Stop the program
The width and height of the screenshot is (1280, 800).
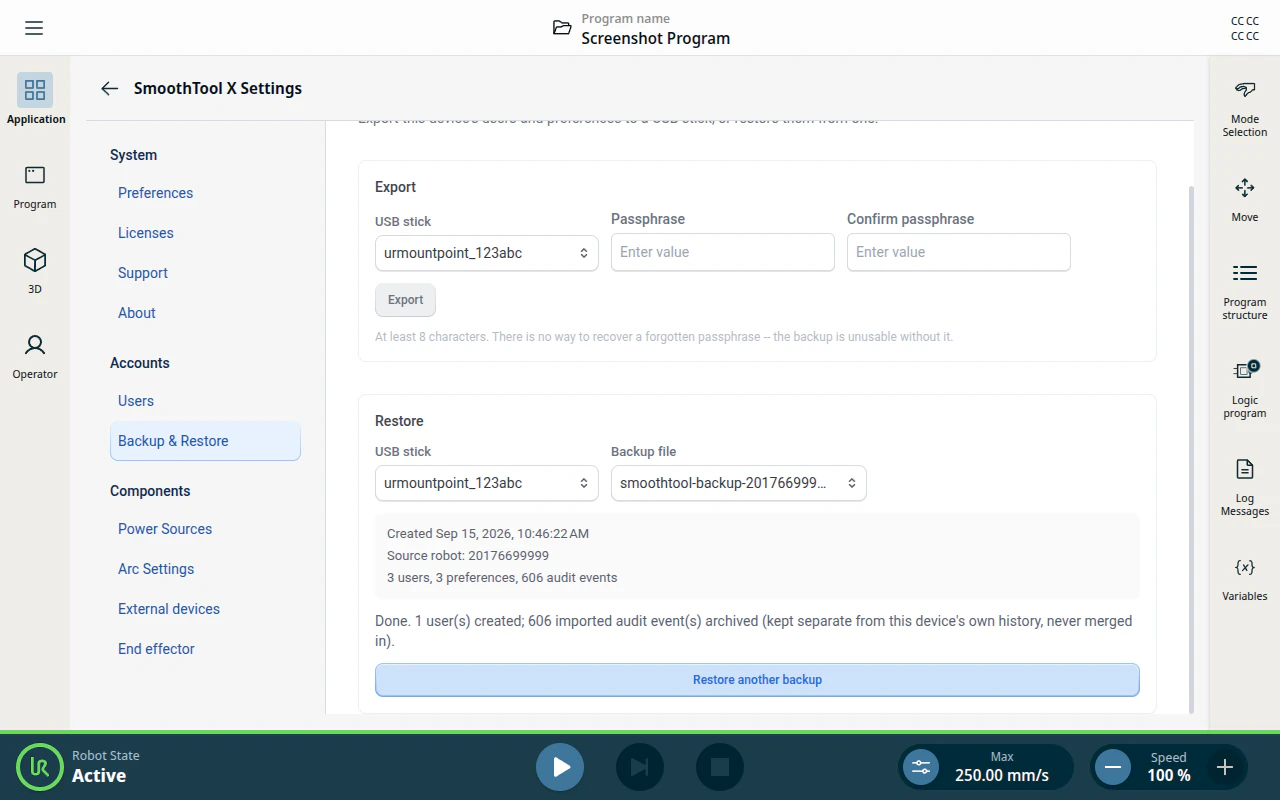[720, 767]
